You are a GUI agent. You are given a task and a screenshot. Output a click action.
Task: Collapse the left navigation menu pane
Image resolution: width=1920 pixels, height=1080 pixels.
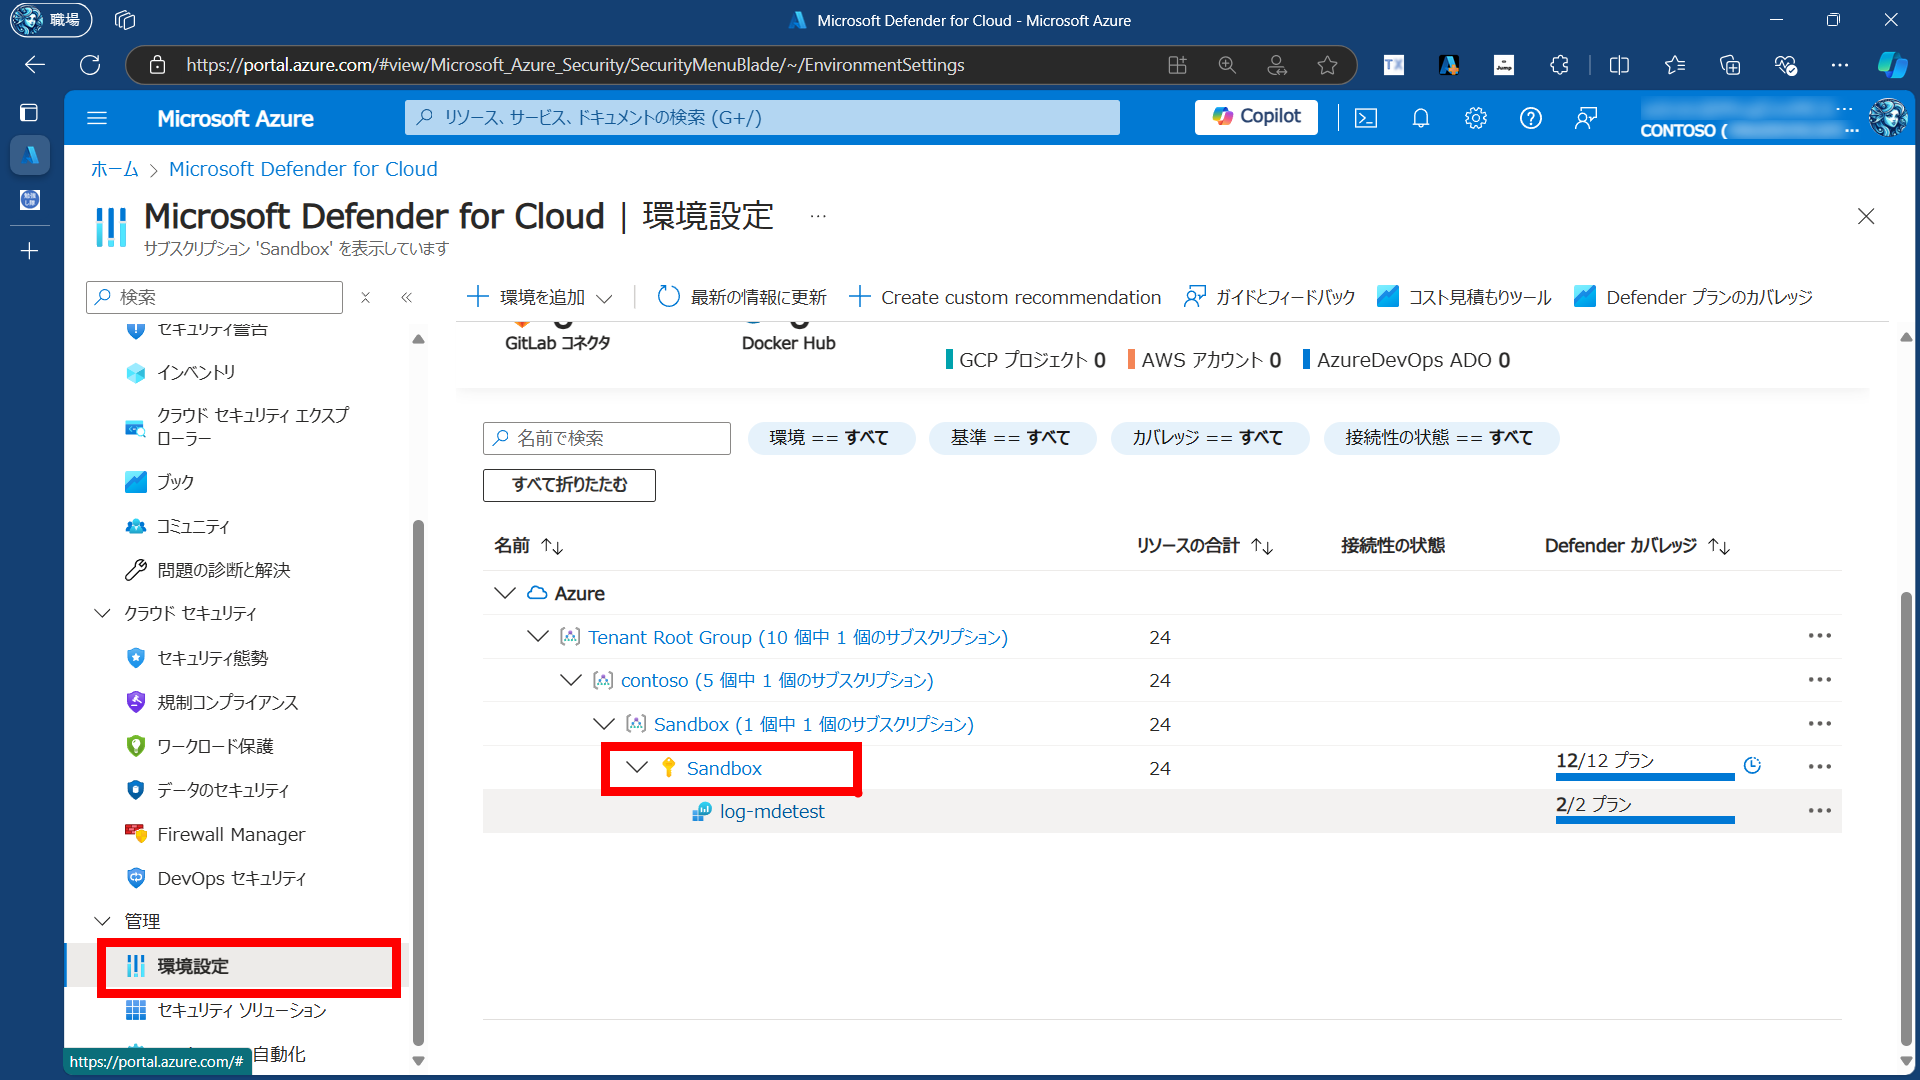point(407,297)
